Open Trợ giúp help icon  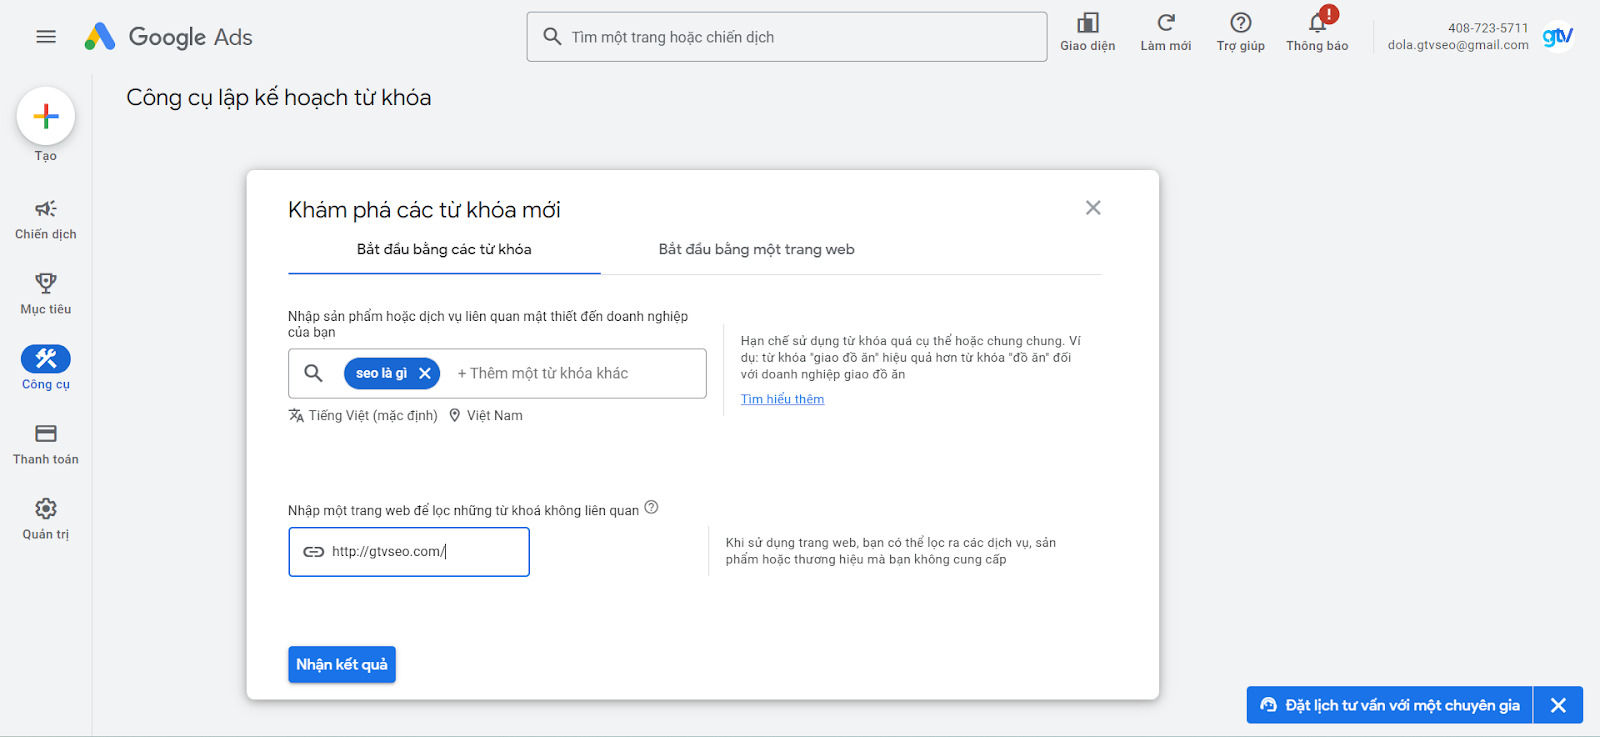[1241, 23]
